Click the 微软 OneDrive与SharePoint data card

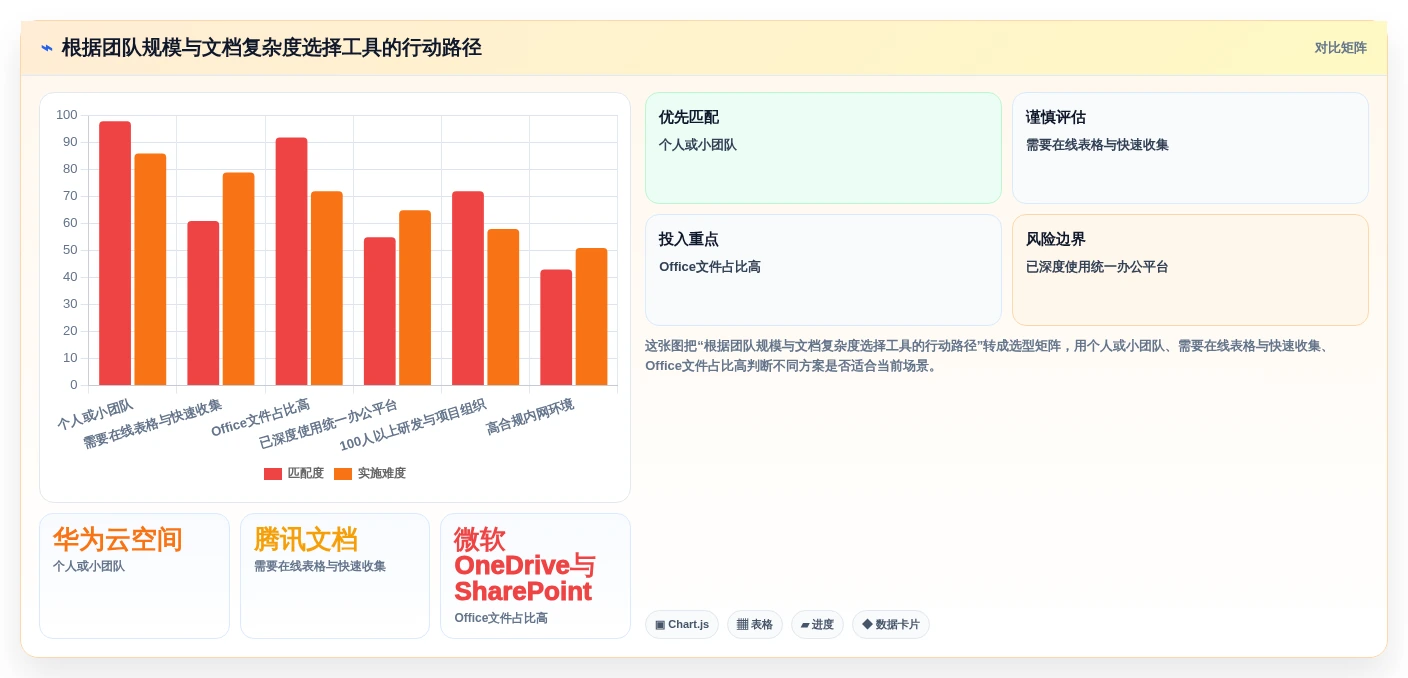(x=535, y=576)
